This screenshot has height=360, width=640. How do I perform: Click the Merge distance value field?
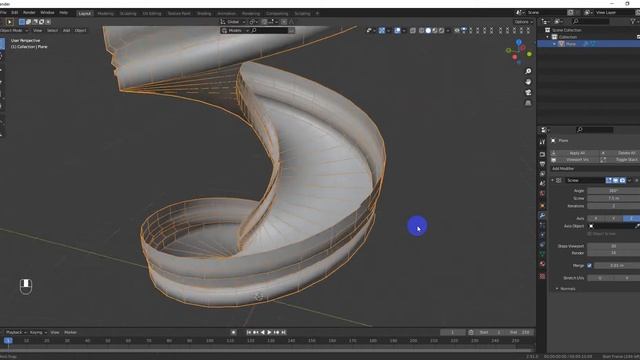click(617, 266)
